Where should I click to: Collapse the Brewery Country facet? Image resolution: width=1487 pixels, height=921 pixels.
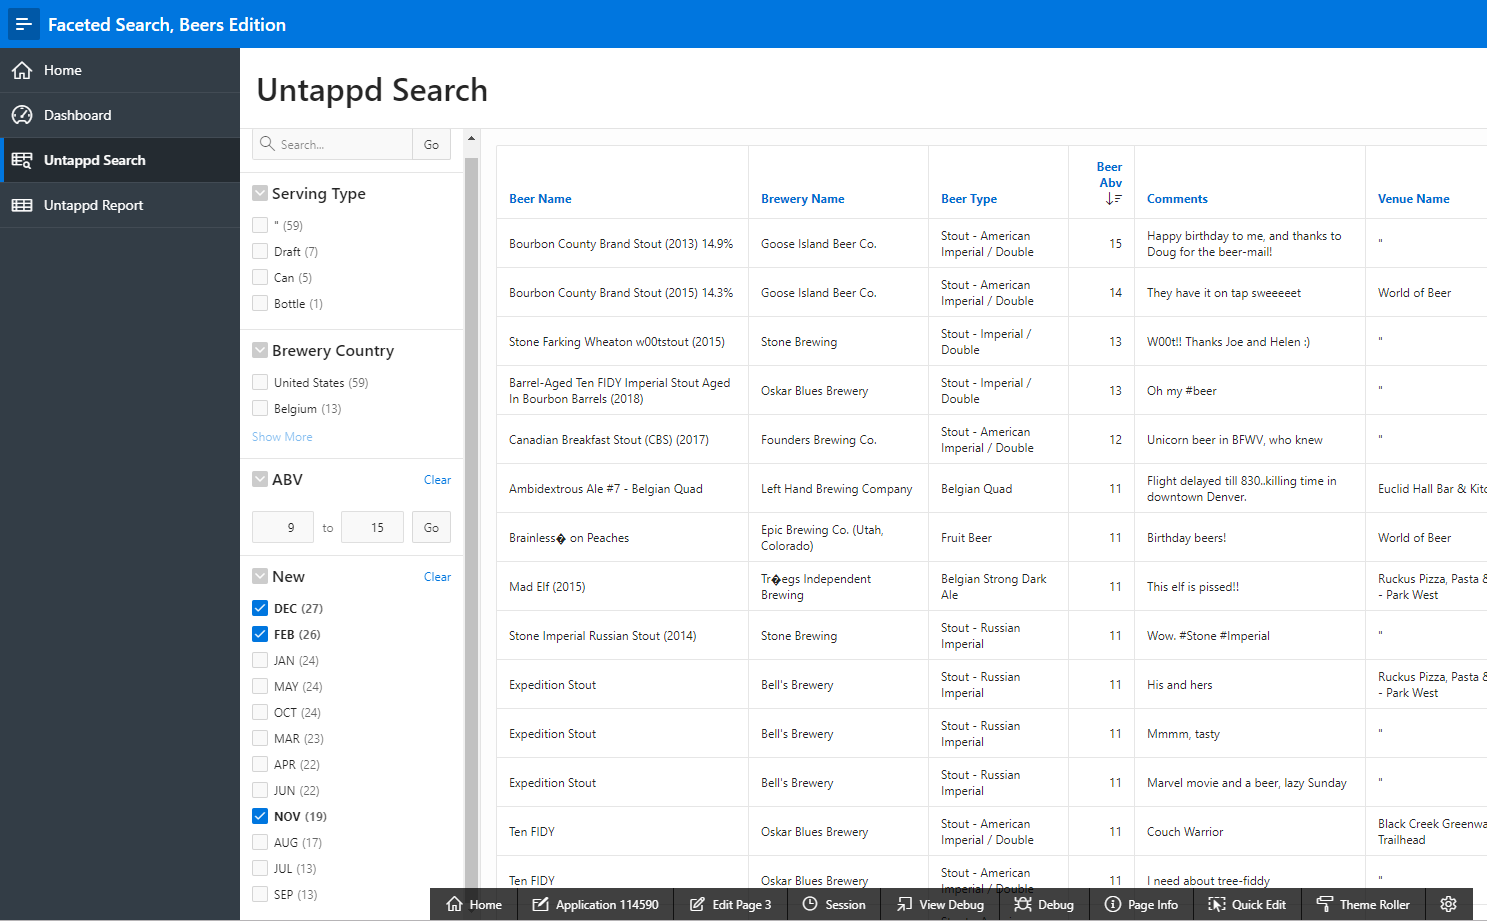[260, 350]
